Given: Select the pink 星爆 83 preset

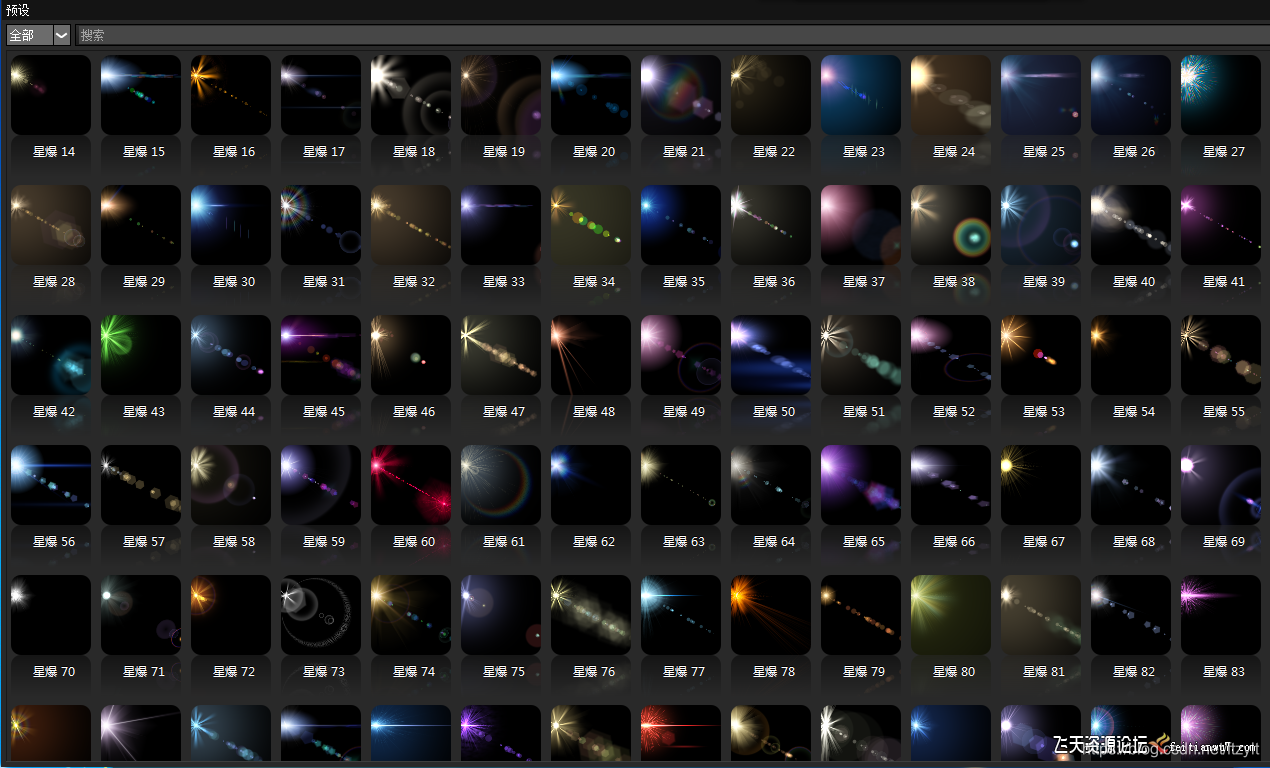Looking at the screenshot, I should pyautogui.click(x=1221, y=615).
